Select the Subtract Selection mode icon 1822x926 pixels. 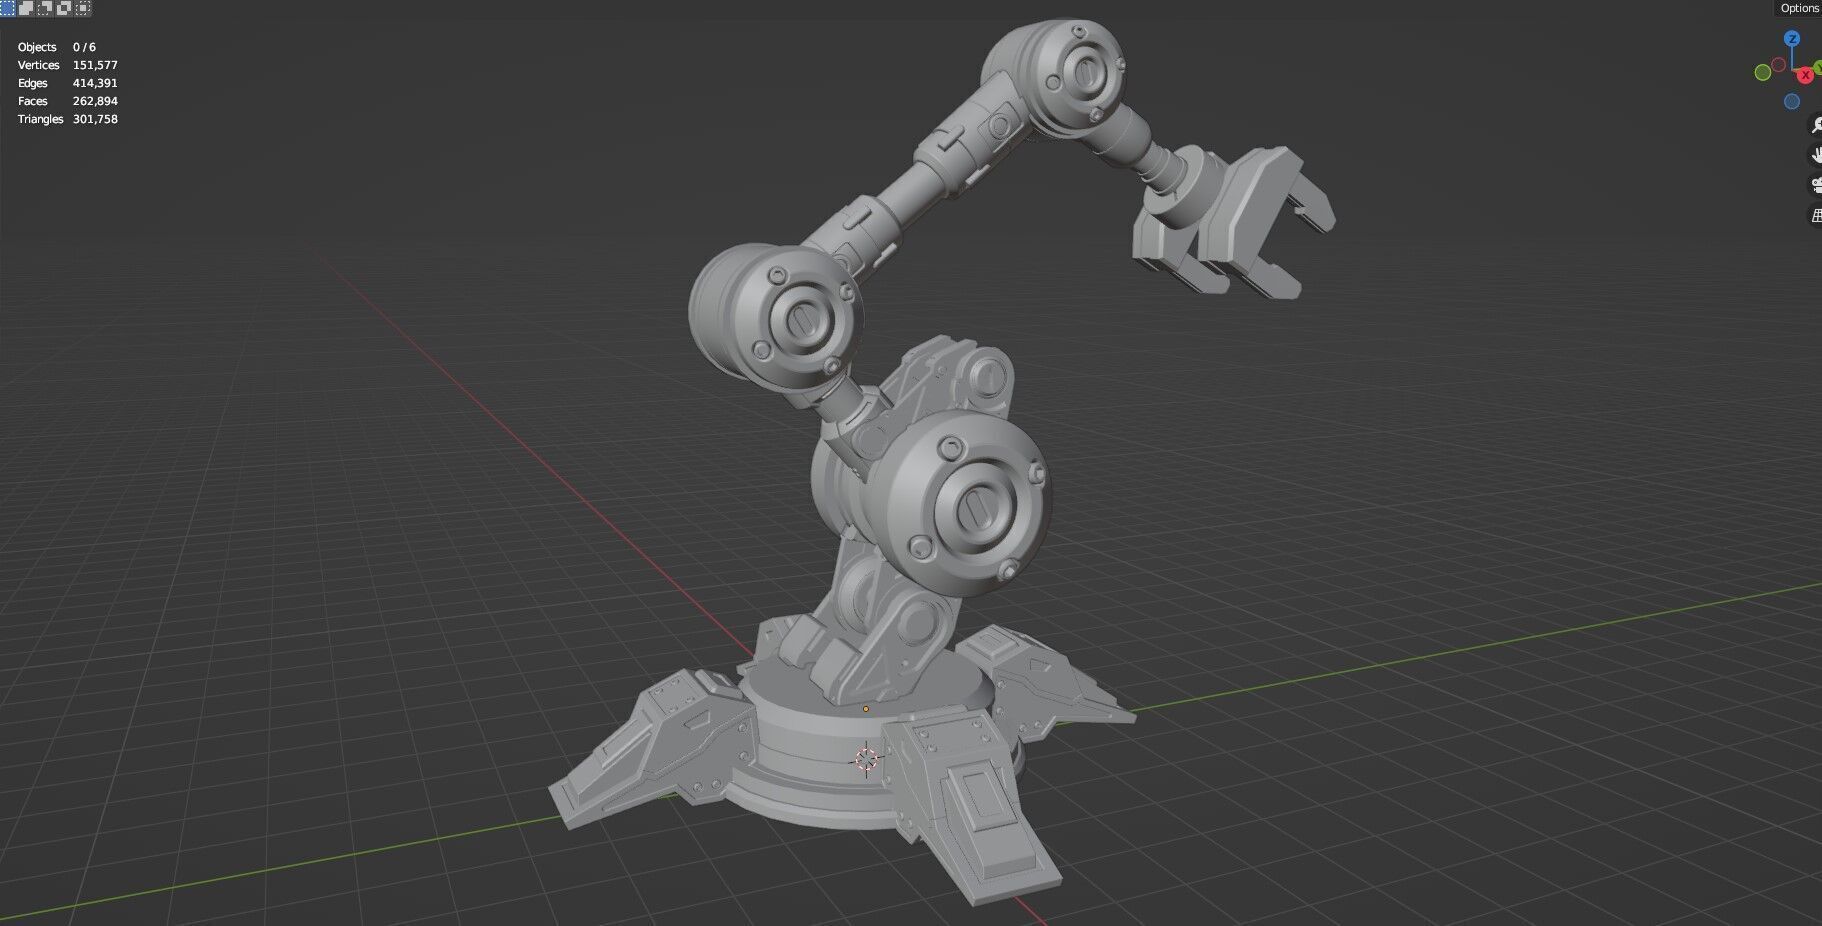45,7
